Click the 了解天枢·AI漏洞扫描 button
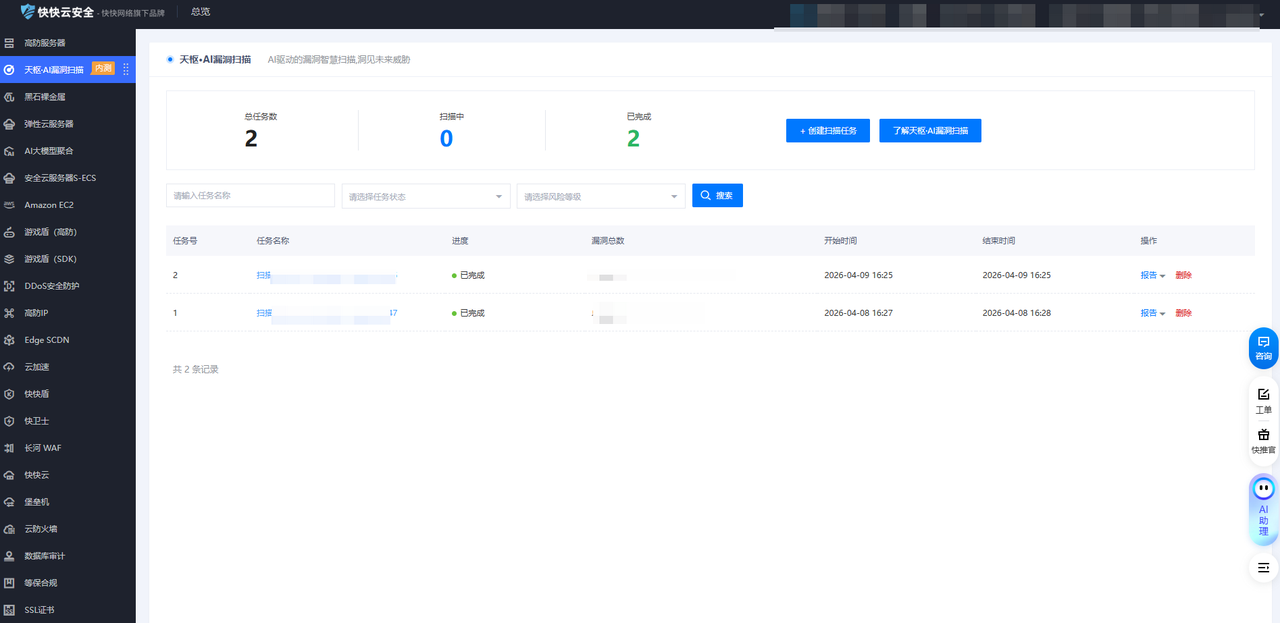Viewport: 1280px width, 623px height. (x=930, y=131)
